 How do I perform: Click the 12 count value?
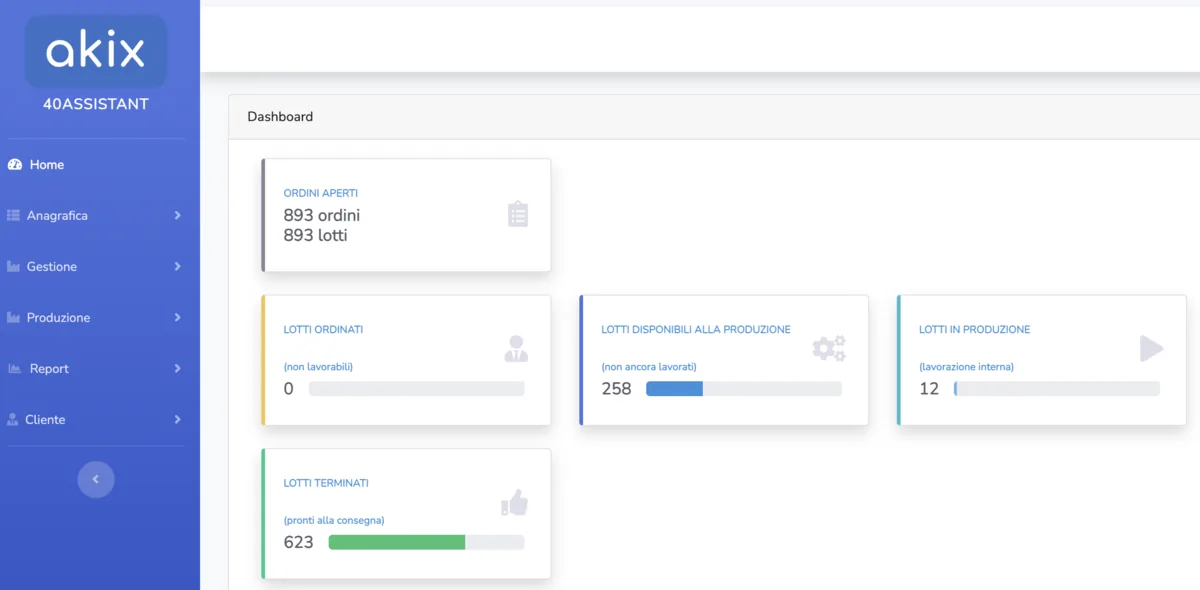coord(930,389)
